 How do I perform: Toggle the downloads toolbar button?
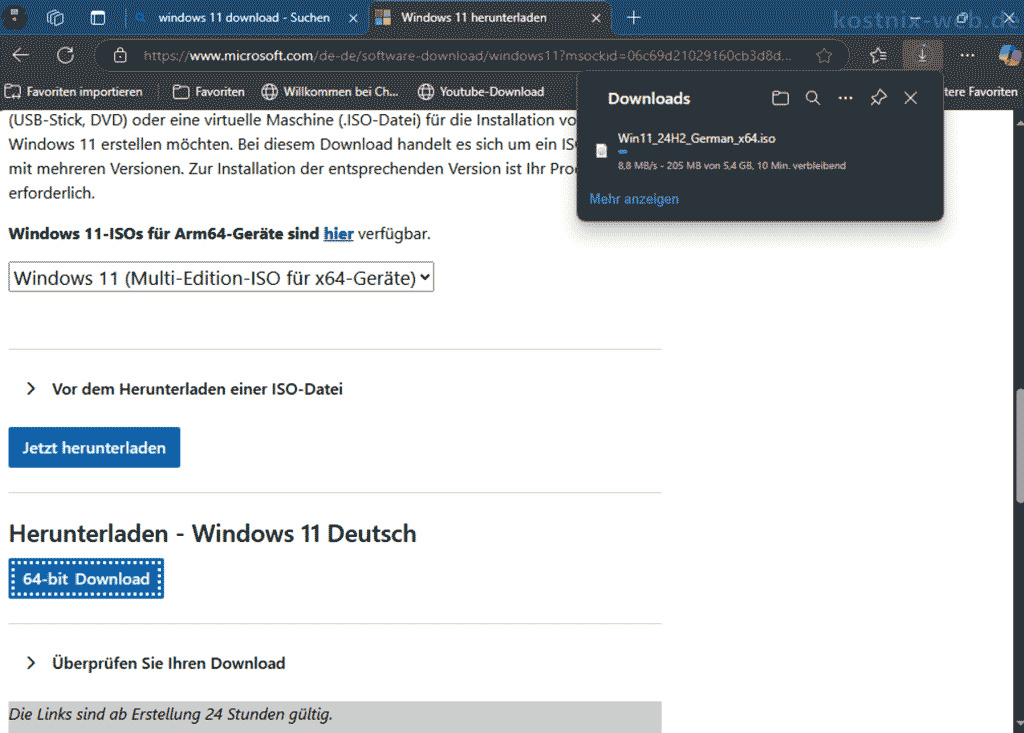click(922, 55)
